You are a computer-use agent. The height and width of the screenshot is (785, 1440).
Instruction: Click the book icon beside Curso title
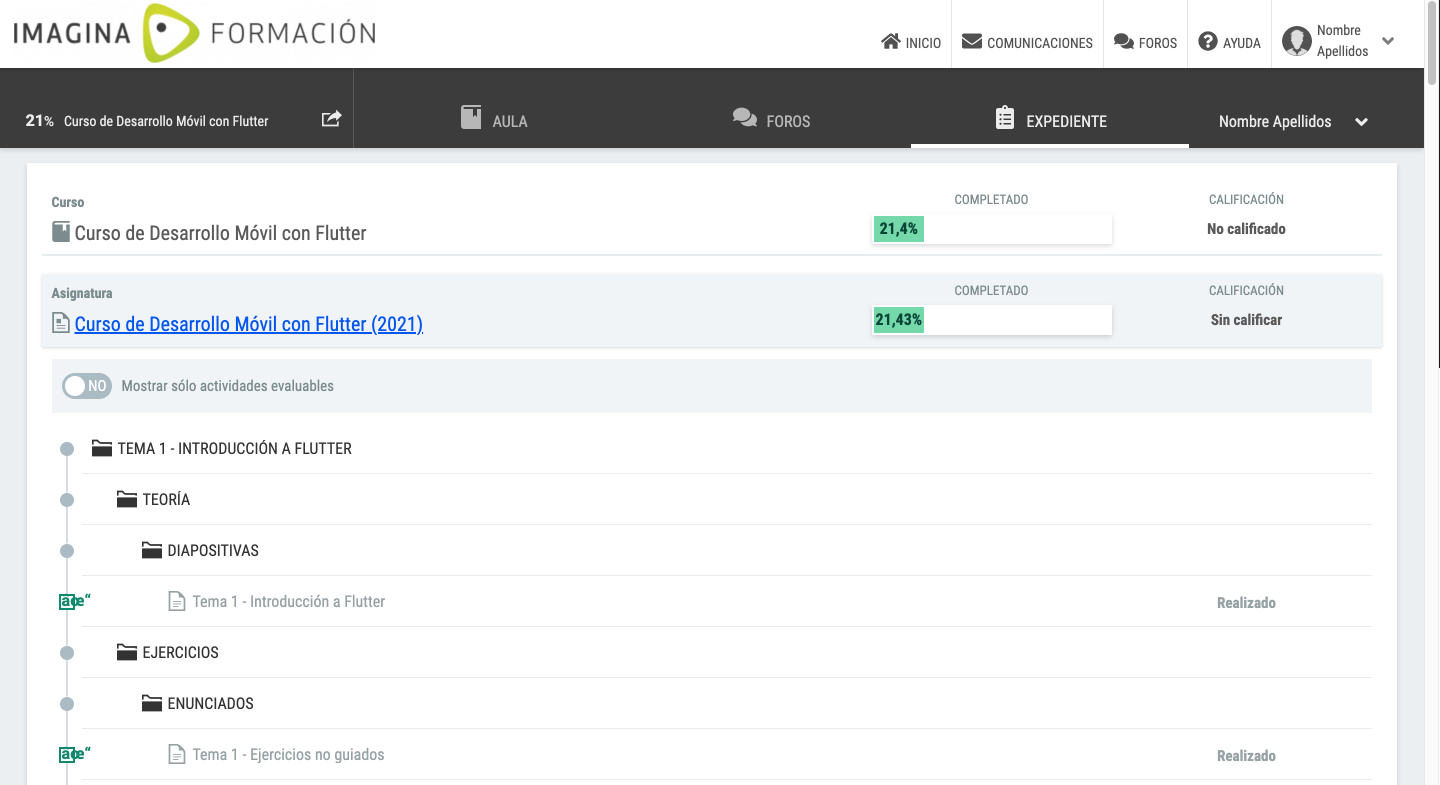coord(61,233)
